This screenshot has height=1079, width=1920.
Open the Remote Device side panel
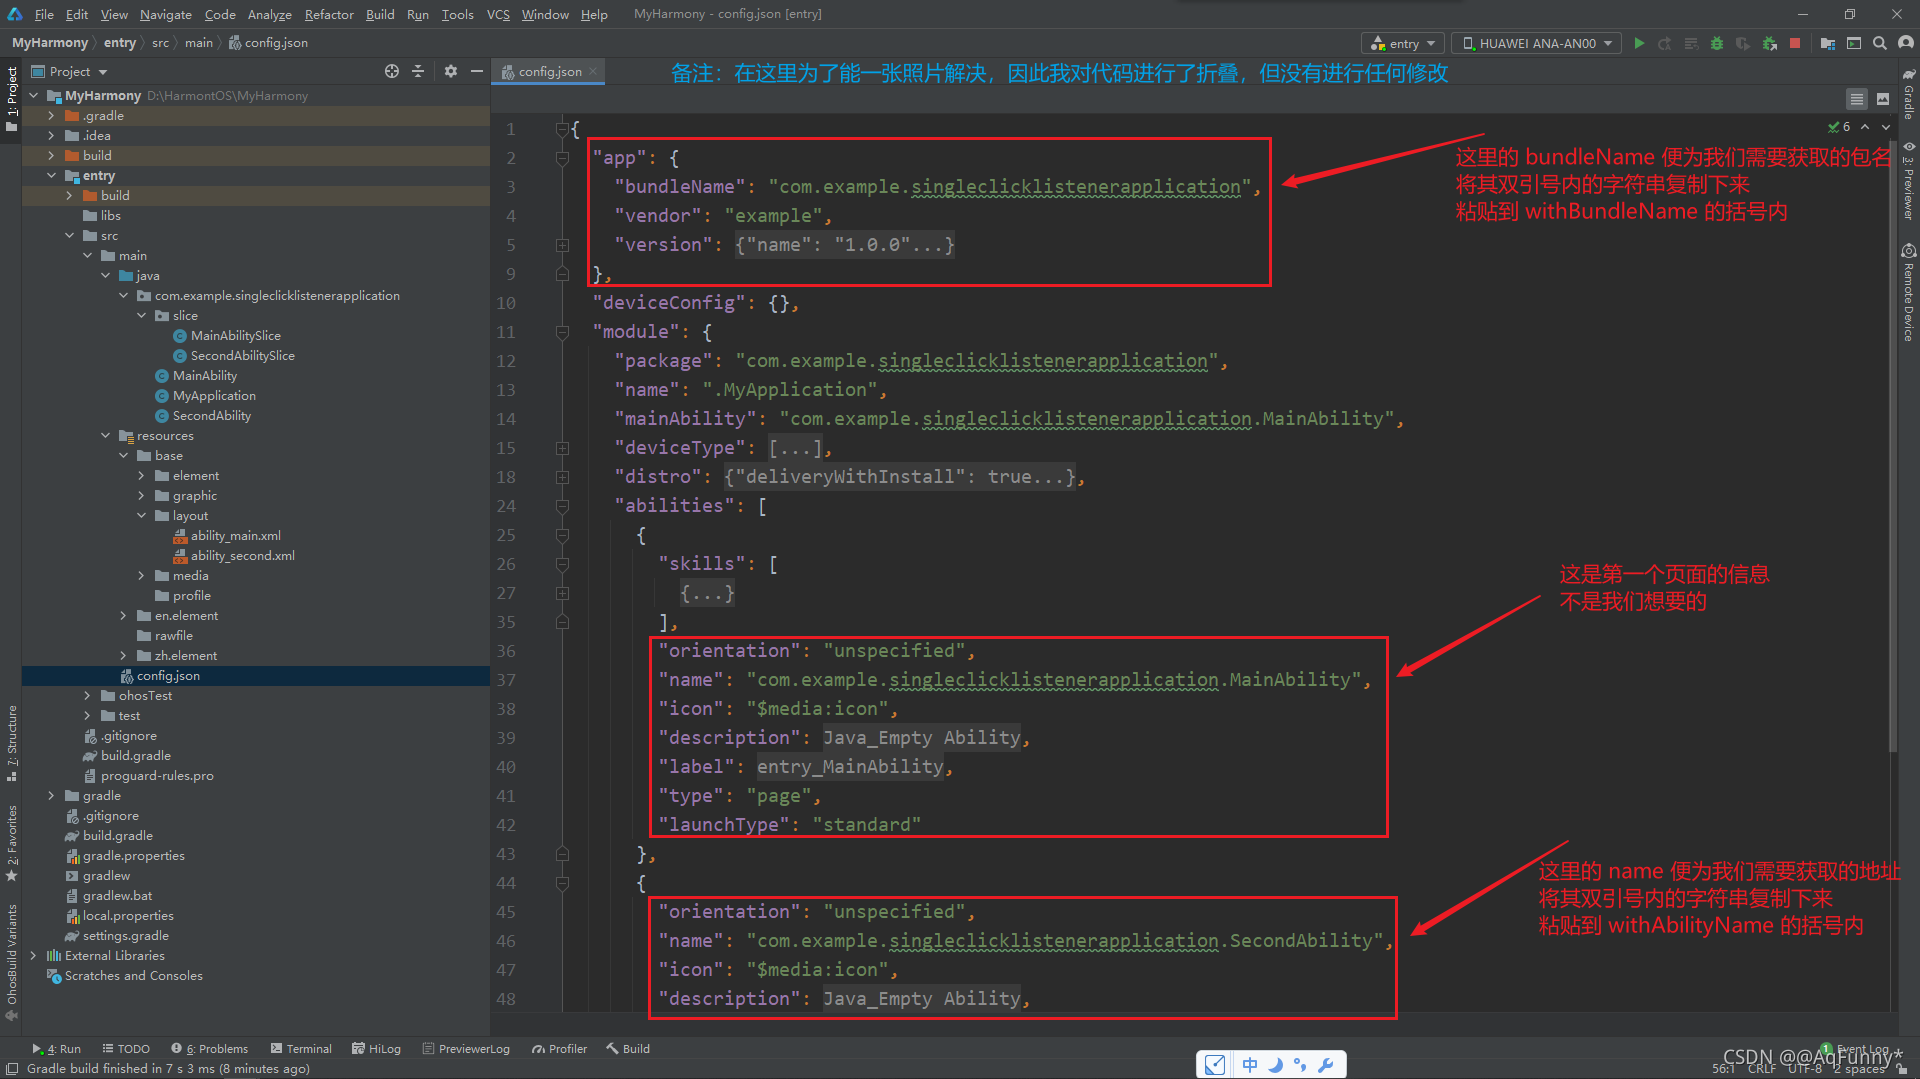pos(1909,292)
